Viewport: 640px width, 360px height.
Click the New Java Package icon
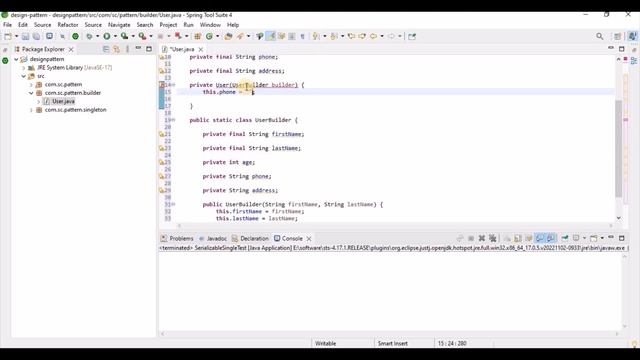(198, 36)
